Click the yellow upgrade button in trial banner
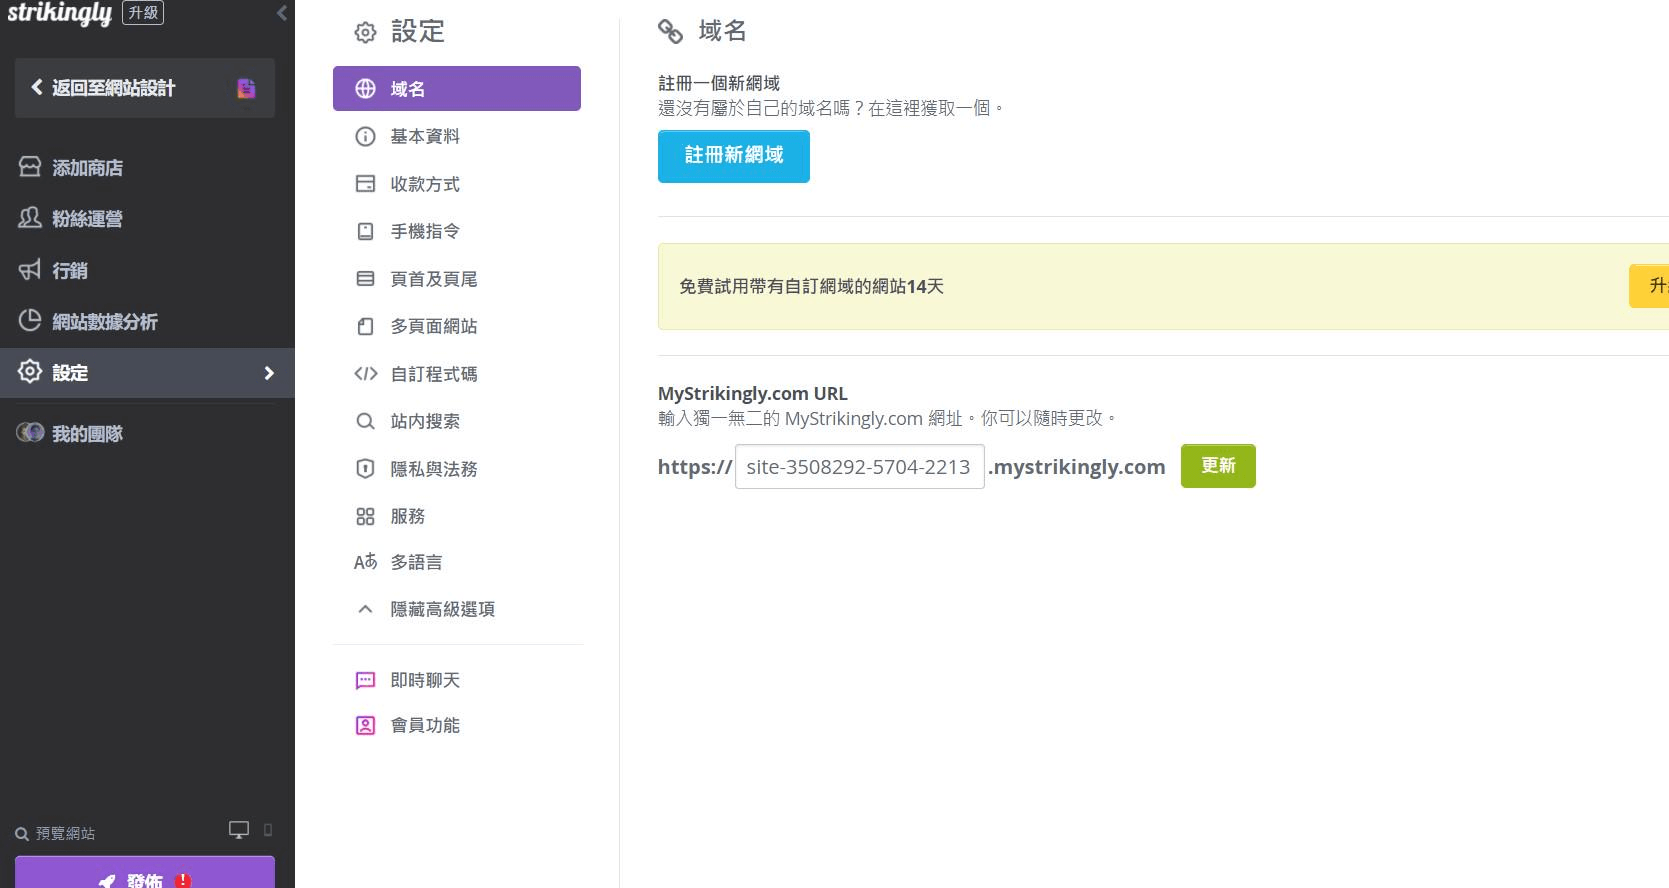Image resolution: width=1669 pixels, height=888 pixels. click(1649, 286)
